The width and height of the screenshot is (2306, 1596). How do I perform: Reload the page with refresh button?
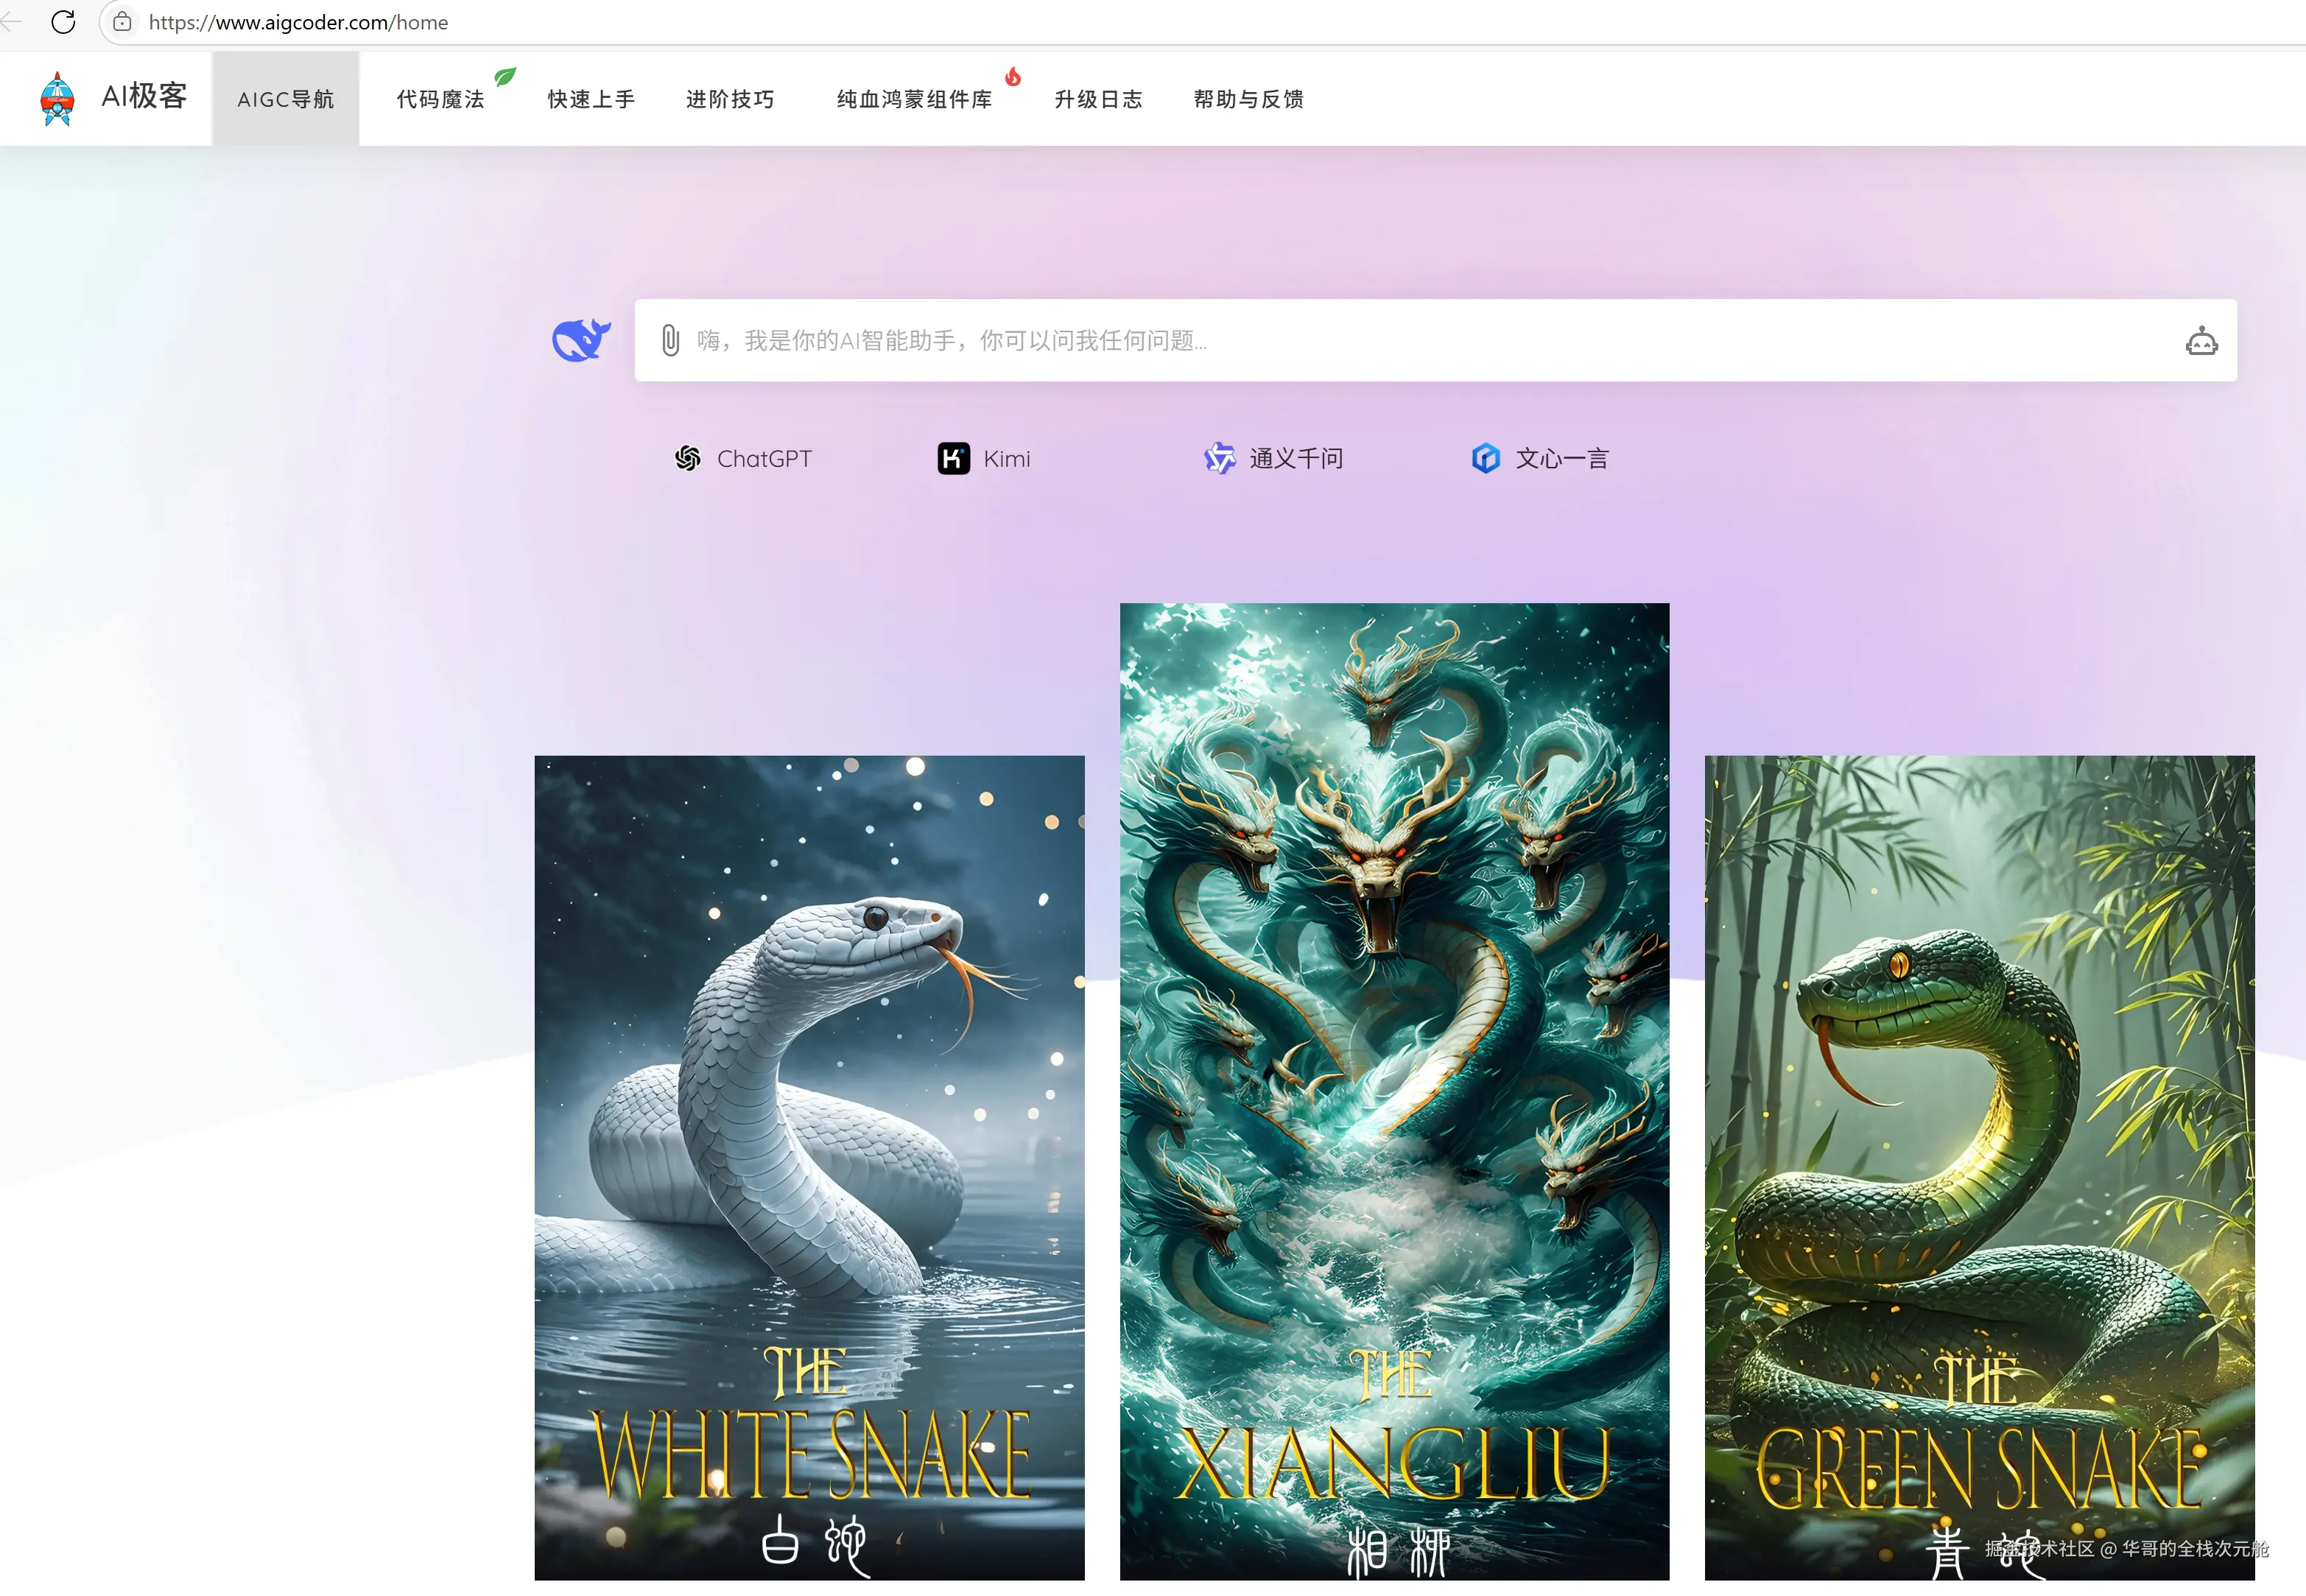pos(63,22)
